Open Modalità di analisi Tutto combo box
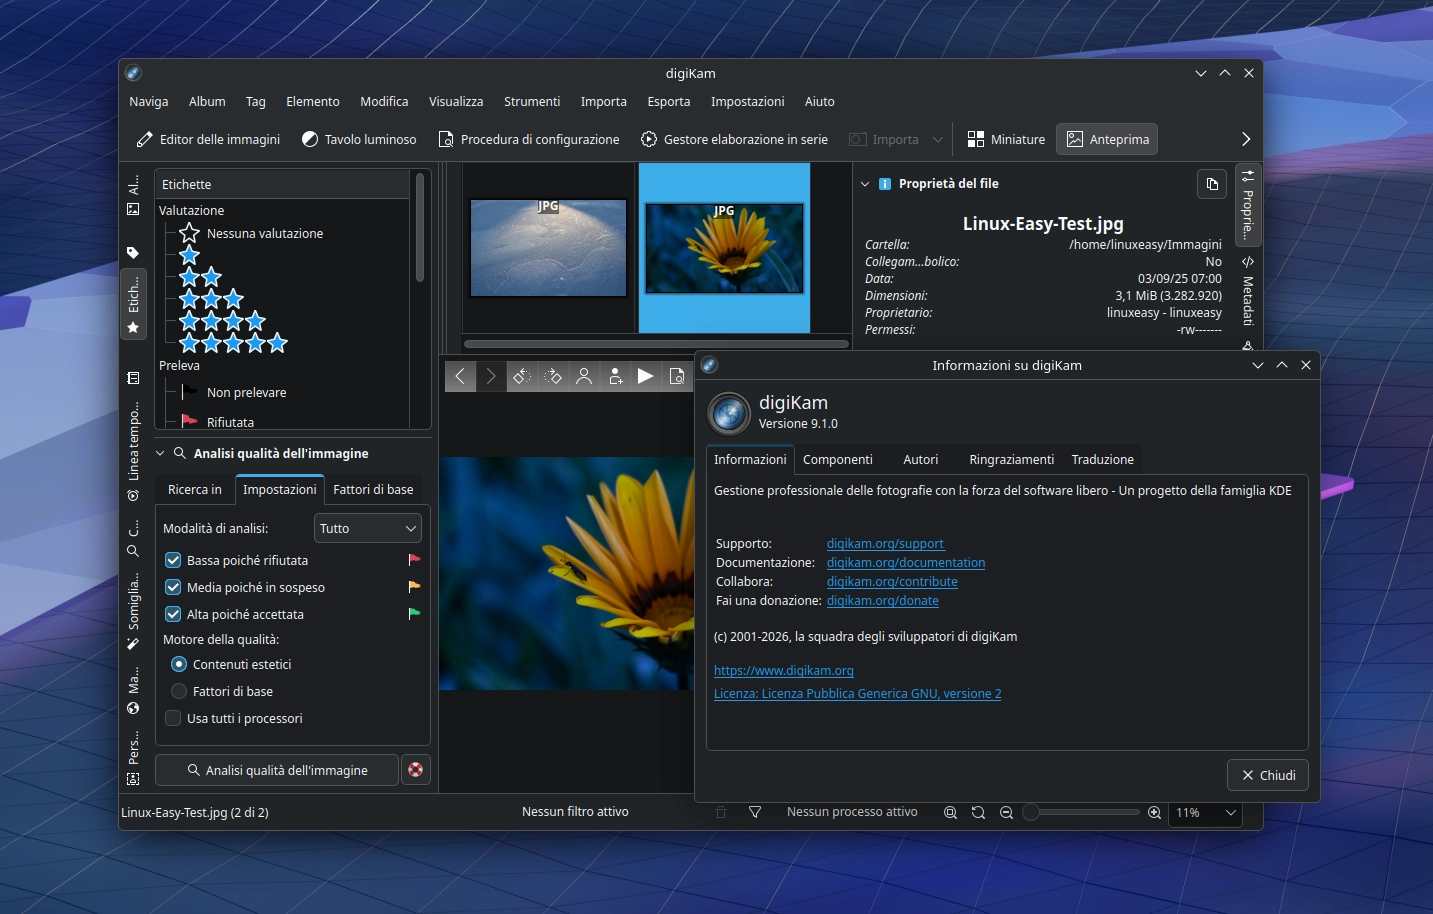The width and height of the screenshot is (1433, 914). tap(368, 528)
